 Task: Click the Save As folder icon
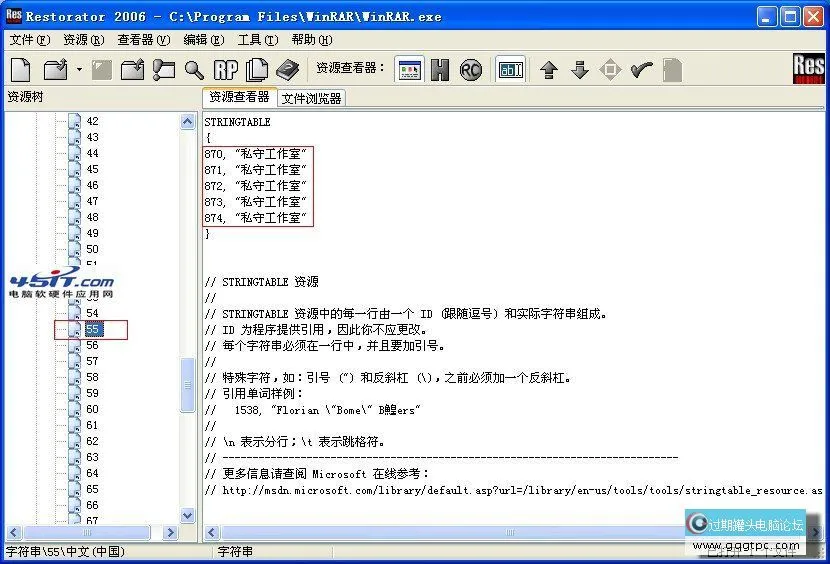[x=132, y=69]
